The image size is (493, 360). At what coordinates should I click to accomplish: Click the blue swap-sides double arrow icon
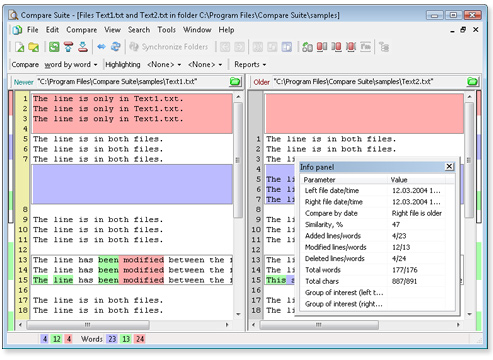click(101, 47)
